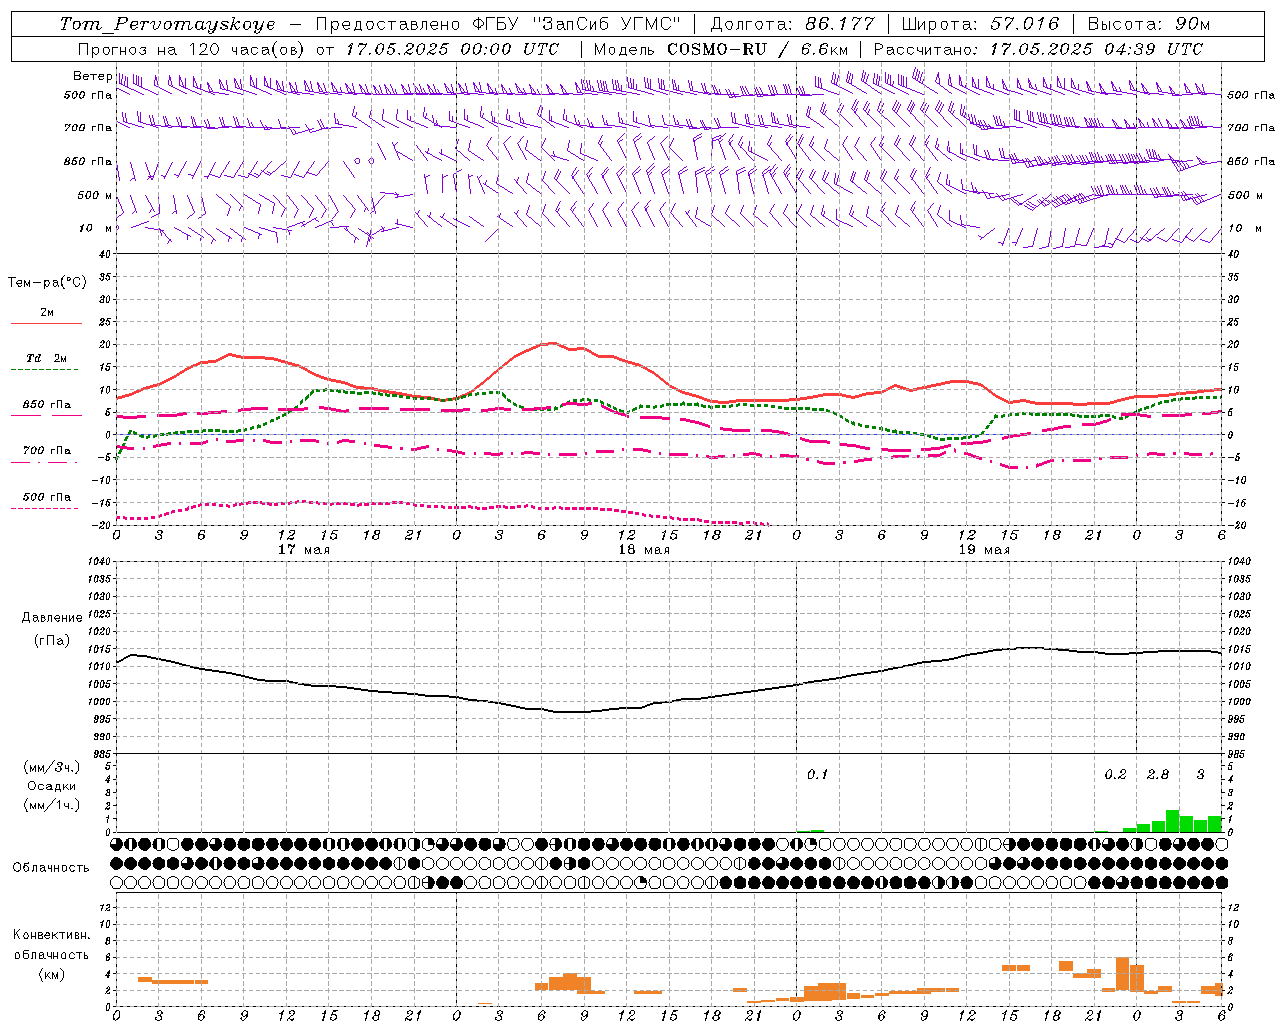Click the 10 м wind level label on left
The image size is (1280, 1024).
coord(95,228)
